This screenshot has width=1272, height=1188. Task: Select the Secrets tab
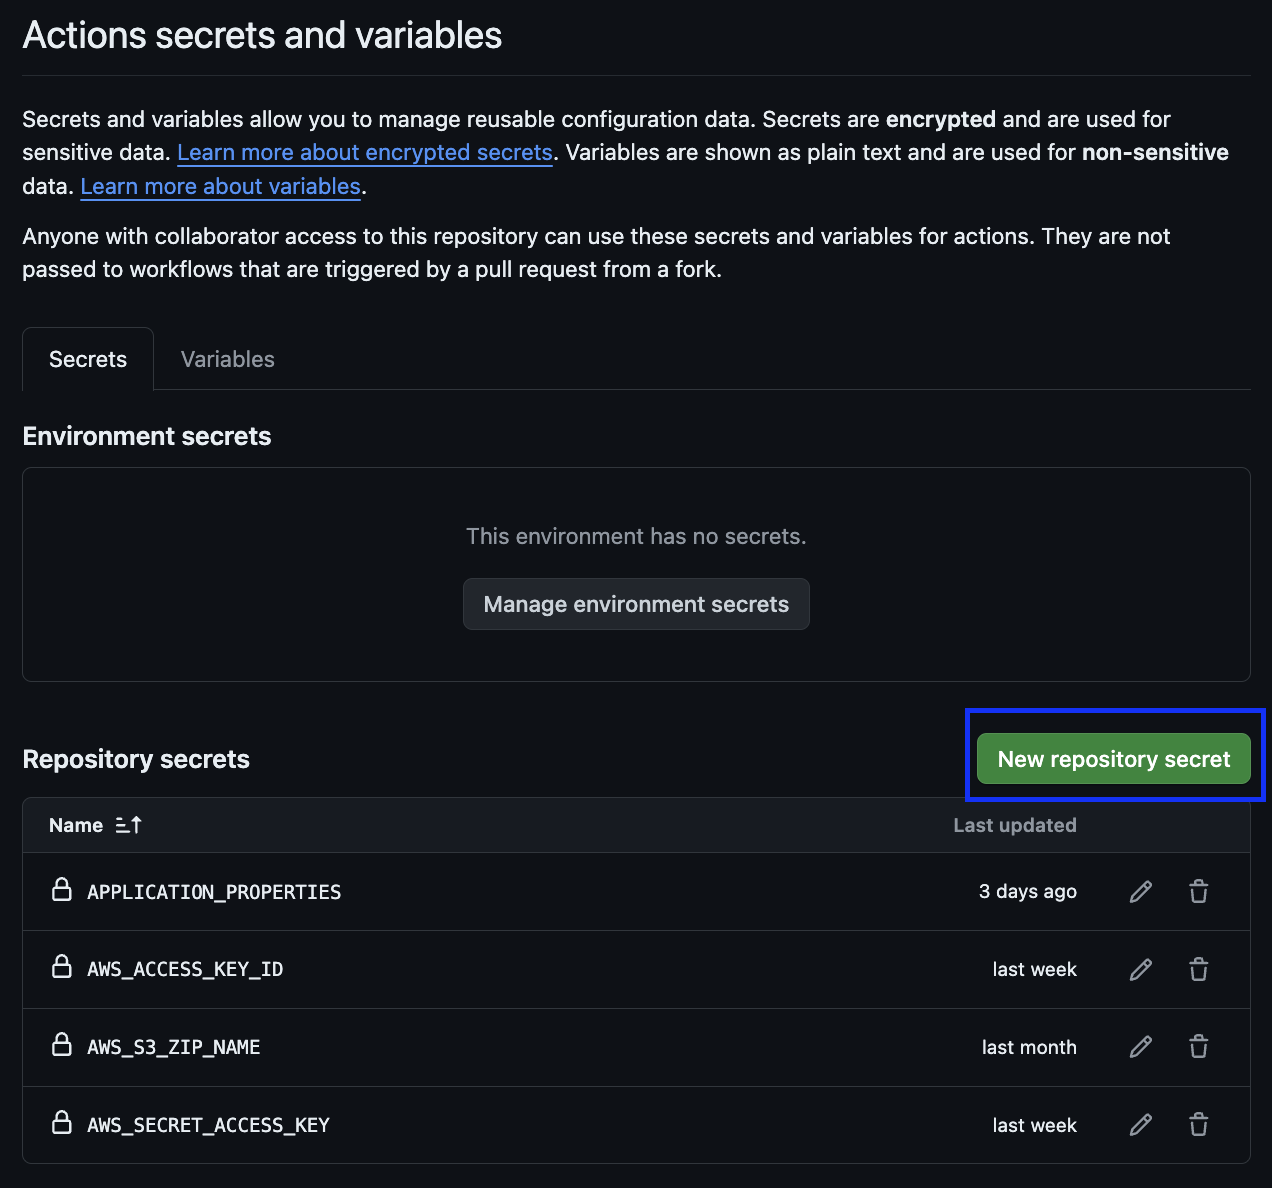tap(88, 359)
